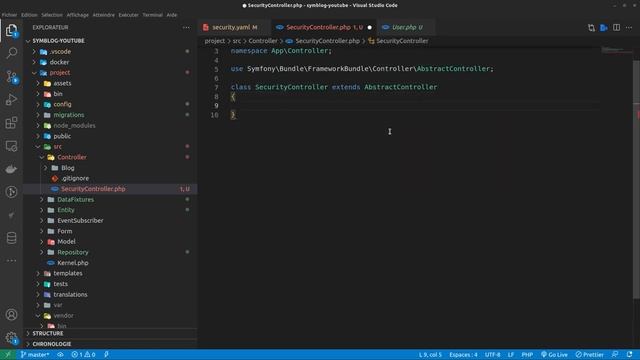This screenshot has height=360, width=640.
Task: Select the Entity folder
Action: coord(66,210)
